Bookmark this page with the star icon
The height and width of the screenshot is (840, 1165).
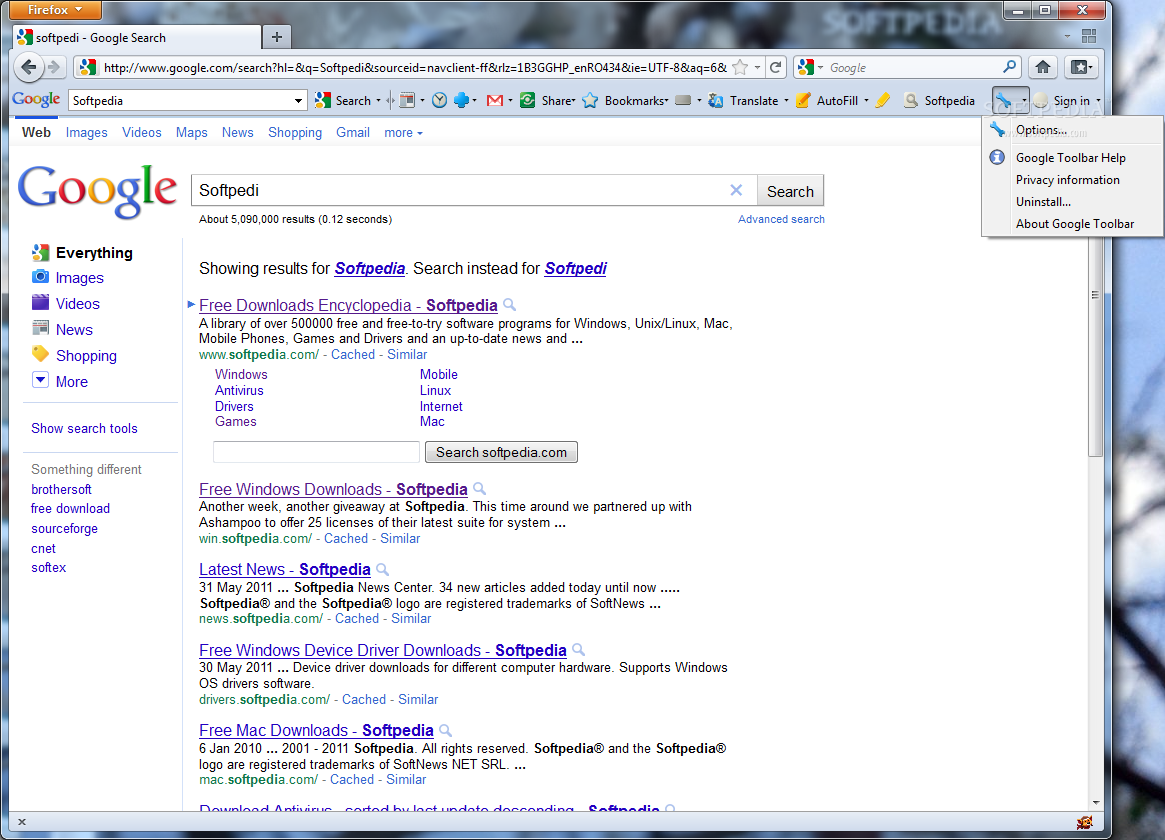(x=740, y=68)
